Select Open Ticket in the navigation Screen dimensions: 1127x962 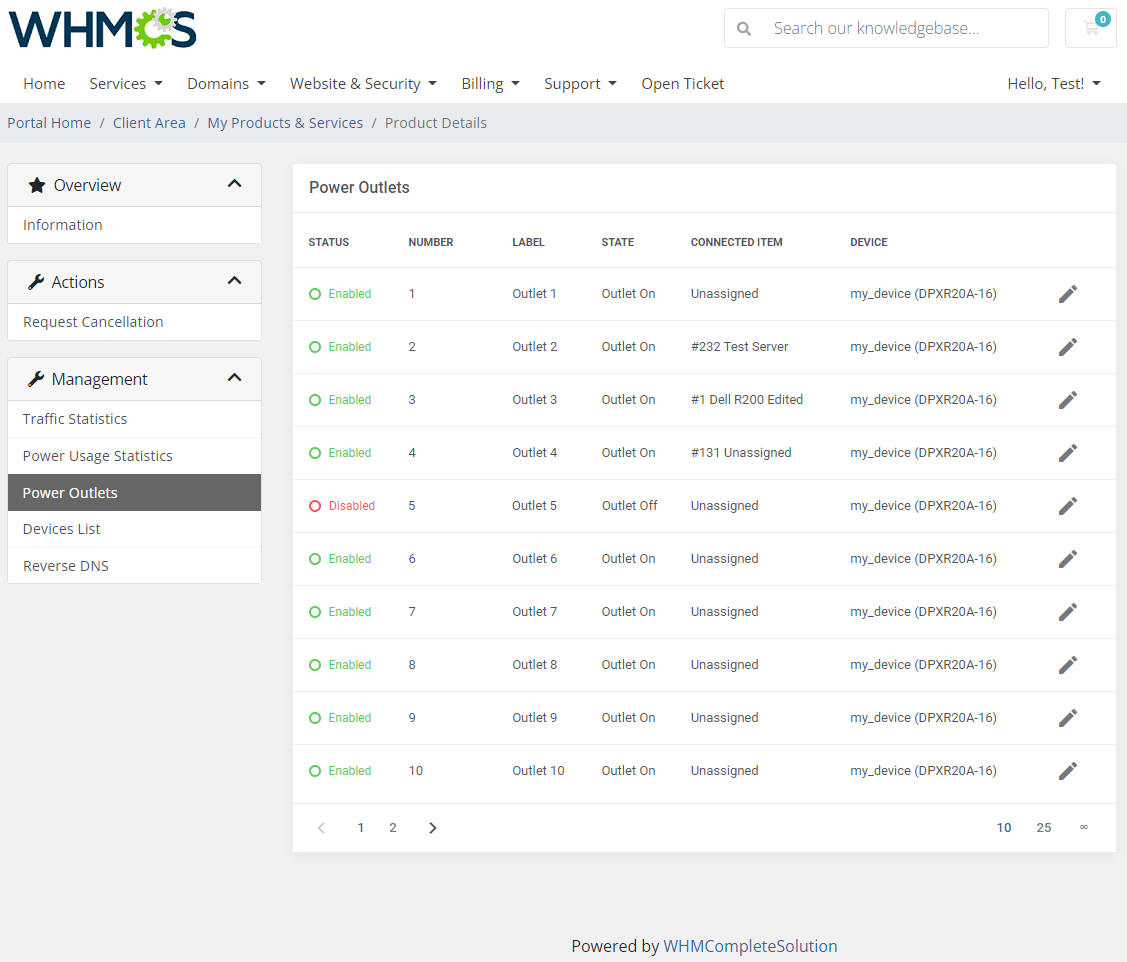point(683,83)
